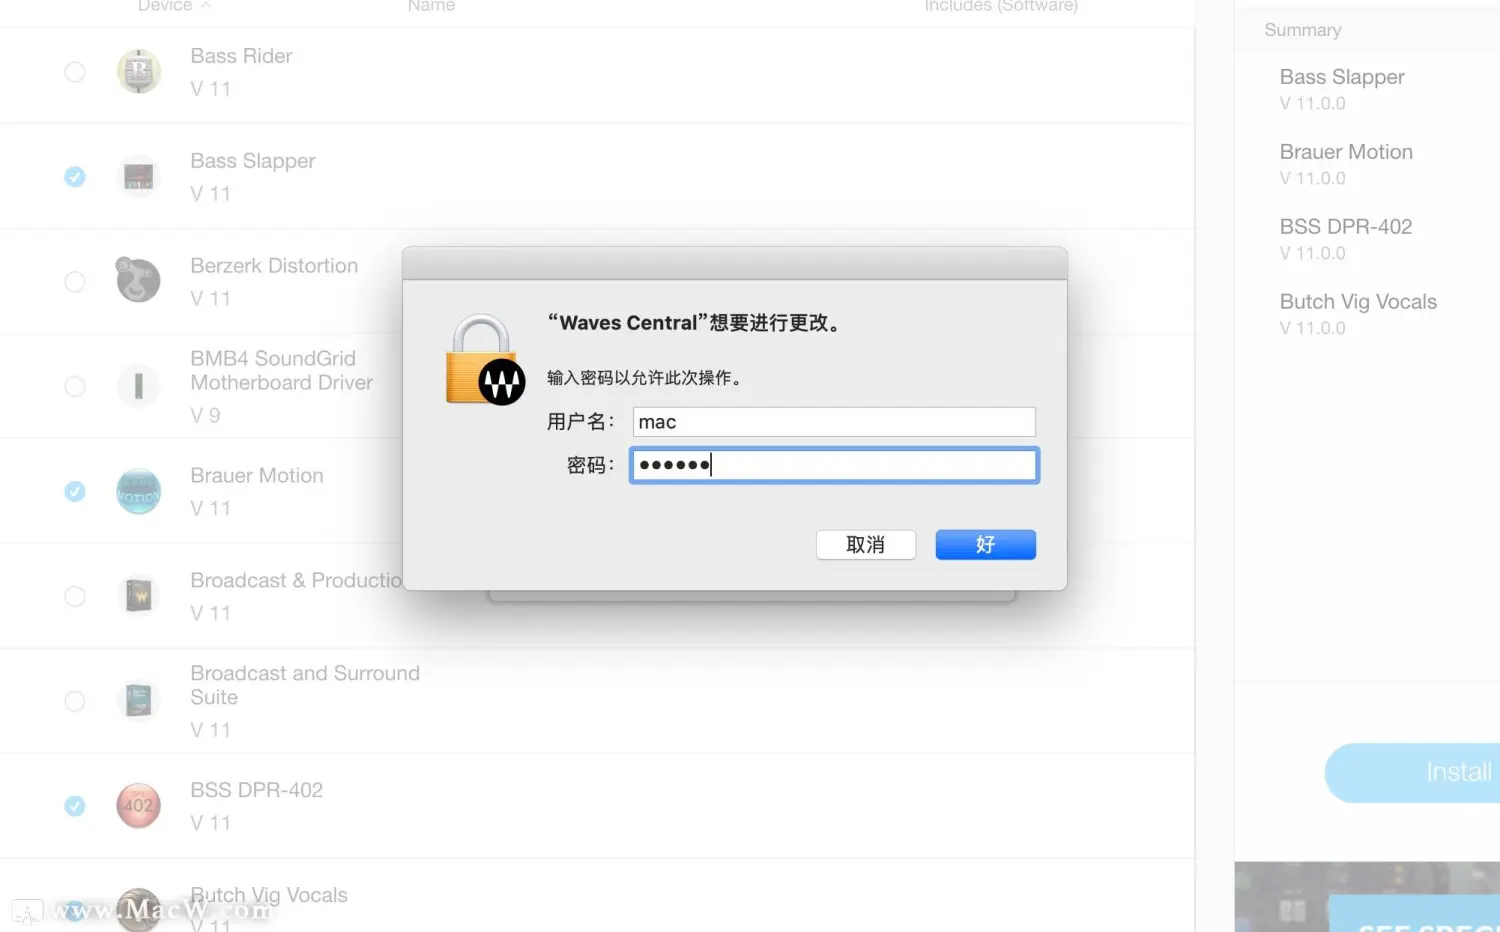1500x932 pixels.
Task: Click the Berzerk Distortion name in the list
Action: pyautogui.click(x=274, y=266)
